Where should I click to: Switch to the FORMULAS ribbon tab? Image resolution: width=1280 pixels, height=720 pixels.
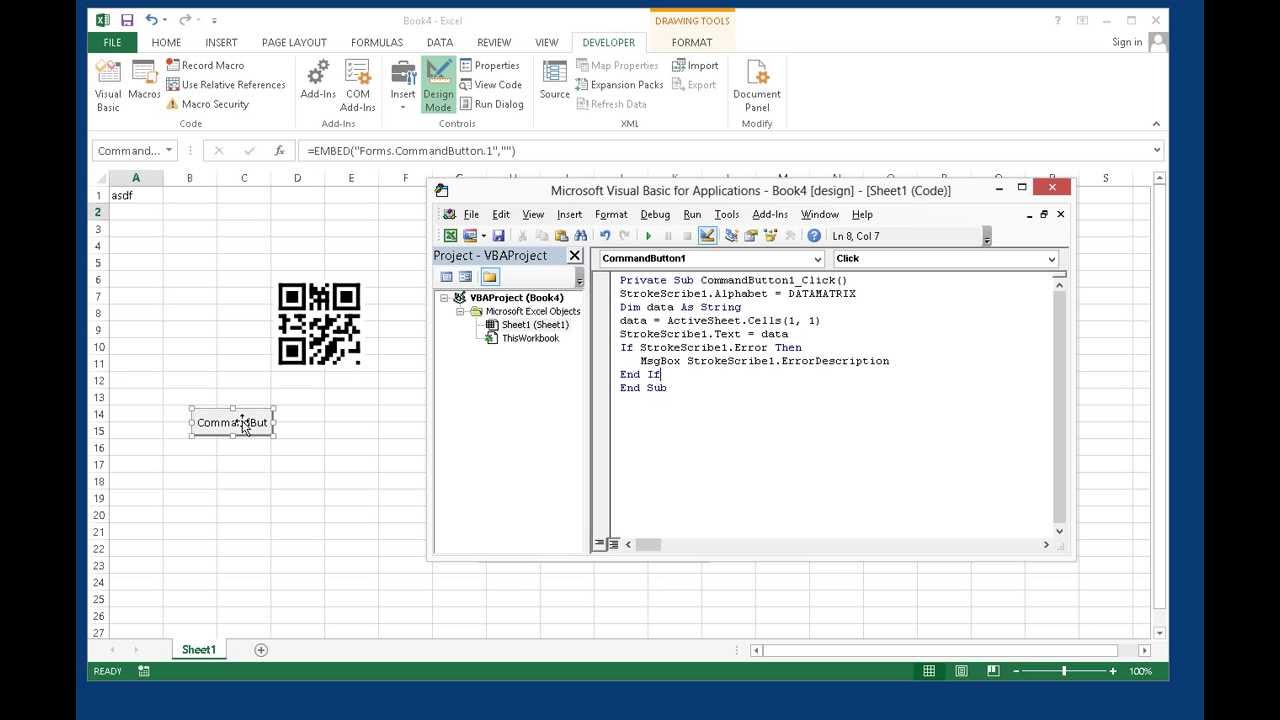pyautogui.click(x=377, y=42)
